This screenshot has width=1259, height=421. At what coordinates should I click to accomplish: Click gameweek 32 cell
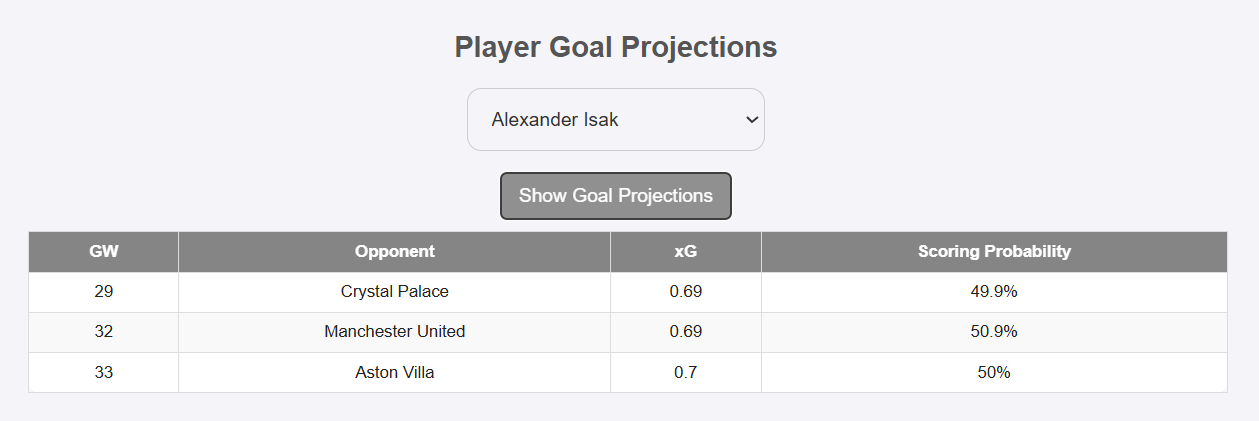[x=104, y=332]
